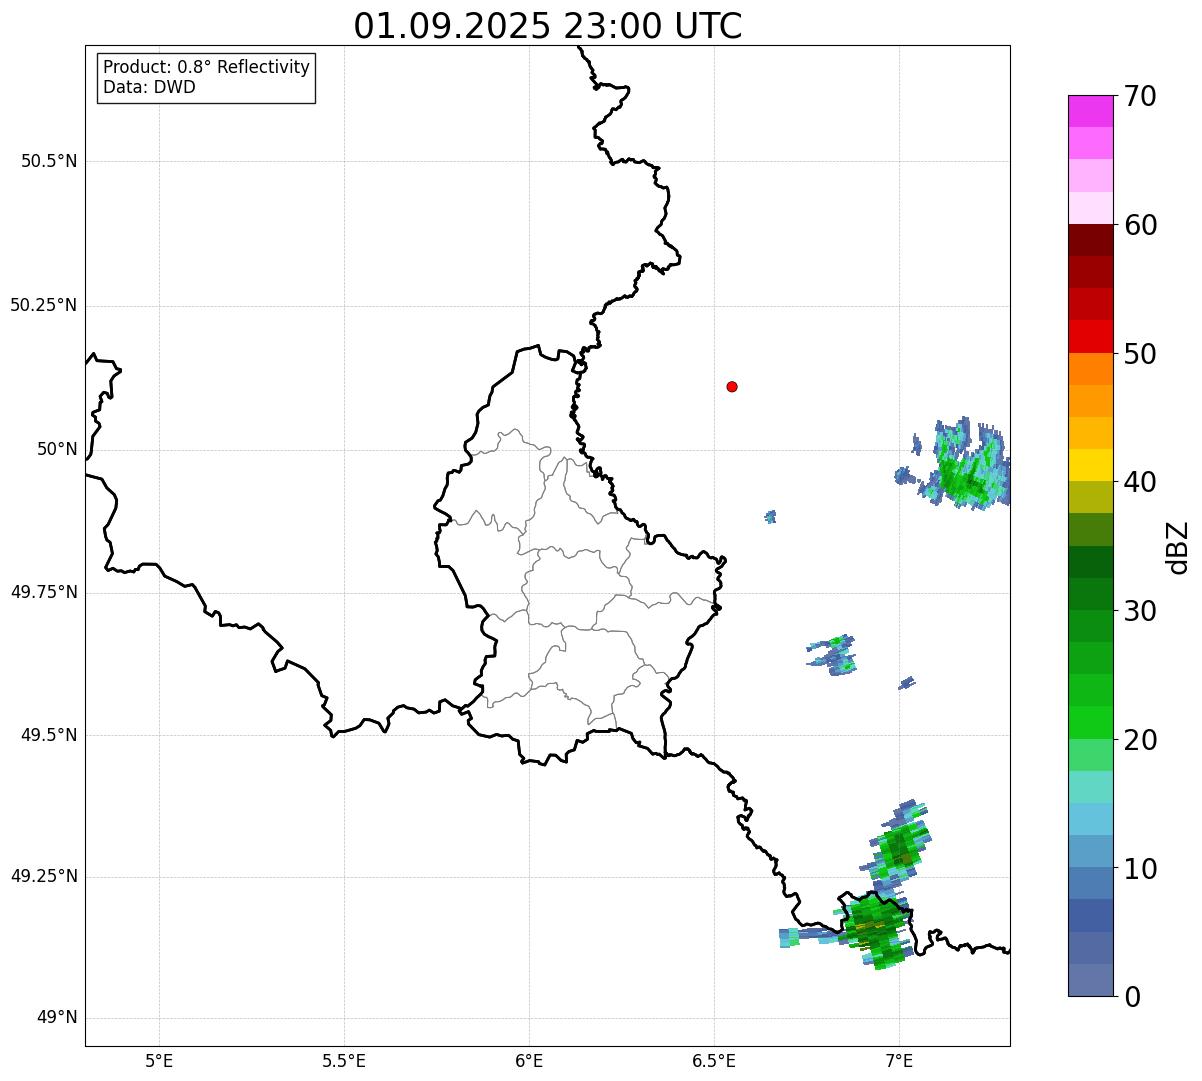1202x1081 pixels.
Task: Click the dBZ colorbar axis label
Action: [1178, 547]
